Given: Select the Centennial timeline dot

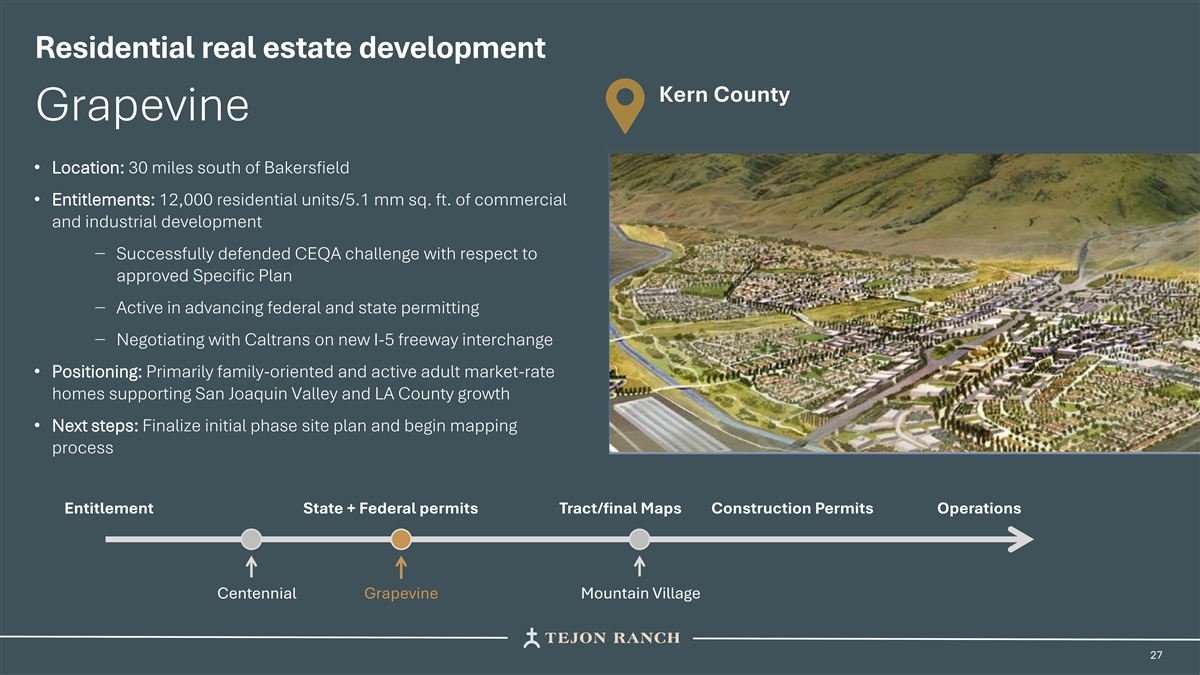Looking at the screenshot, I should click(252, 539).
